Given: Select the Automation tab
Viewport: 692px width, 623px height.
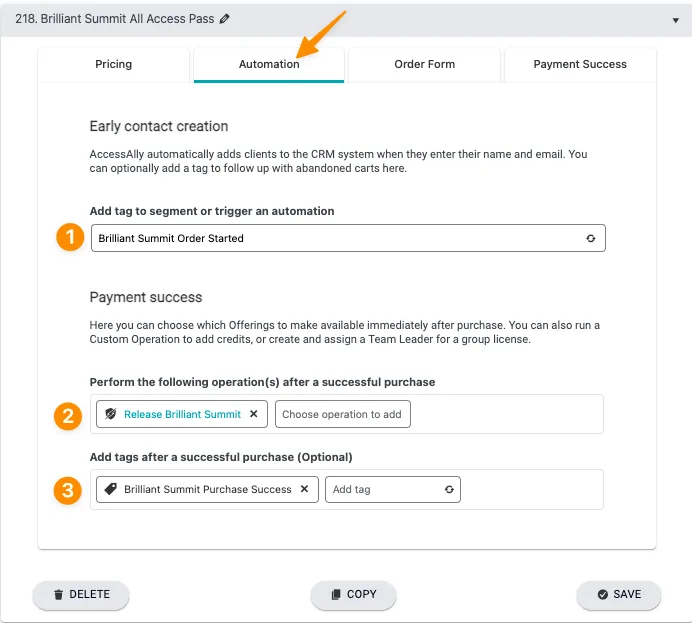Looking at the screenshot, I should [x=269, y=64].
